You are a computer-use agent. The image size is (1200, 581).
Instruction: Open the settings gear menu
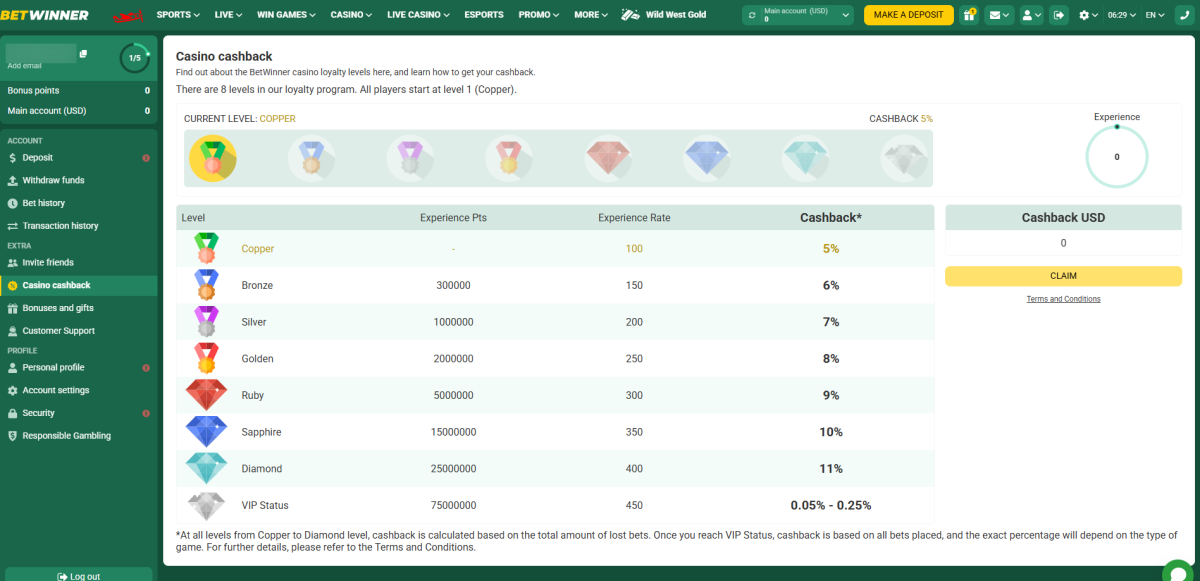pyautogui.click(x=1088, y=15)
